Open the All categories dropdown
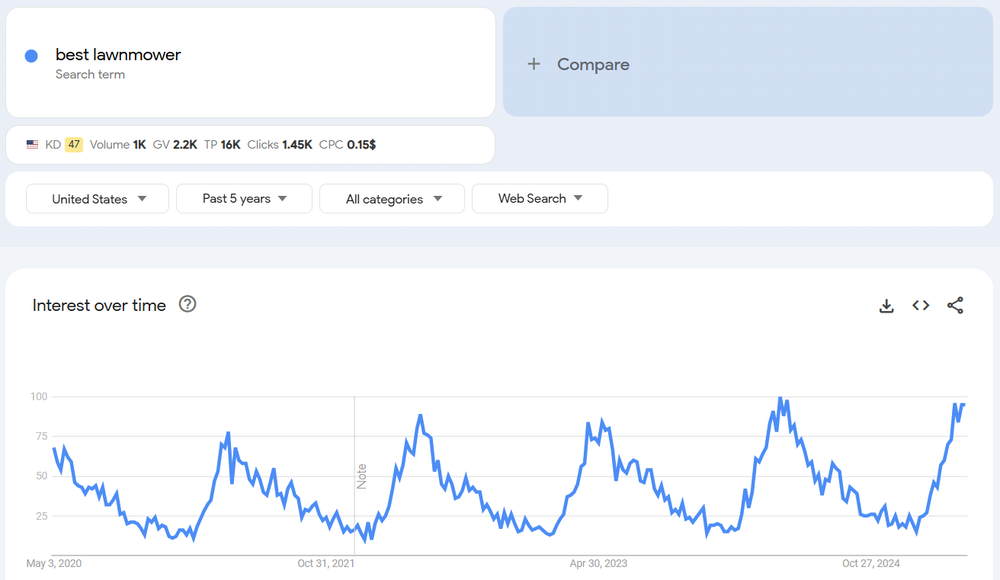Viewport: 1000px width, 580px height. 392,199
